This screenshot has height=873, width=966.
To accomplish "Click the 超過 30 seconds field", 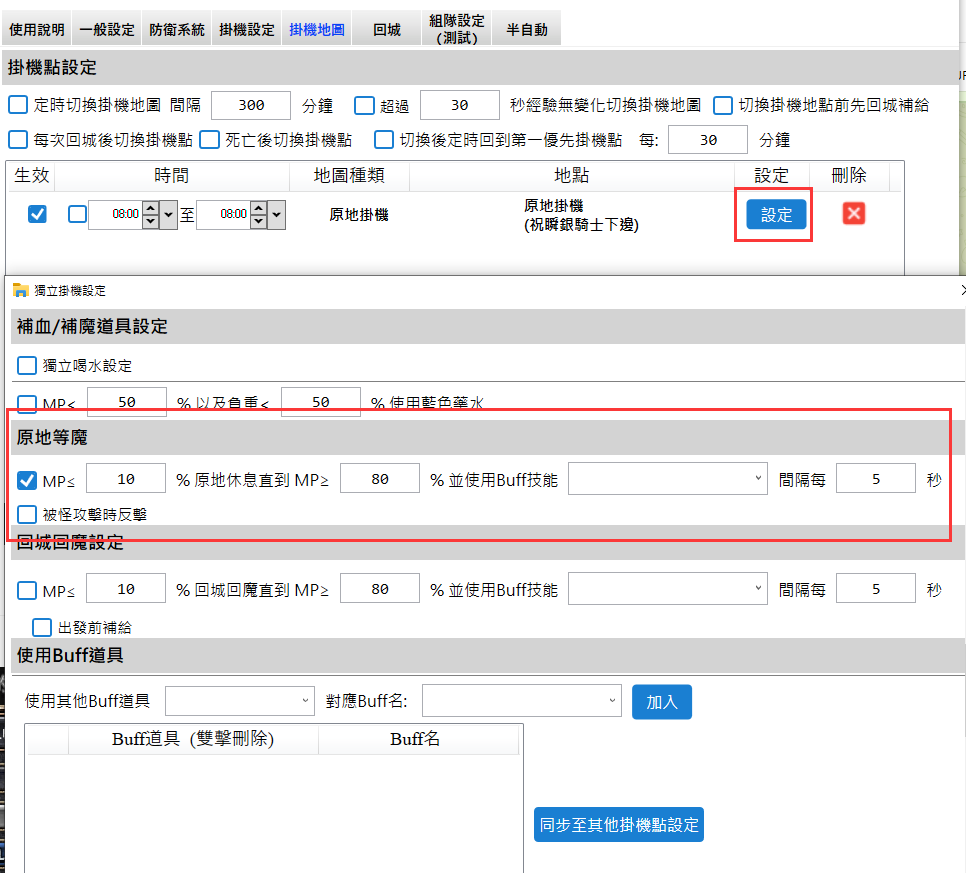I will (460, 105).
